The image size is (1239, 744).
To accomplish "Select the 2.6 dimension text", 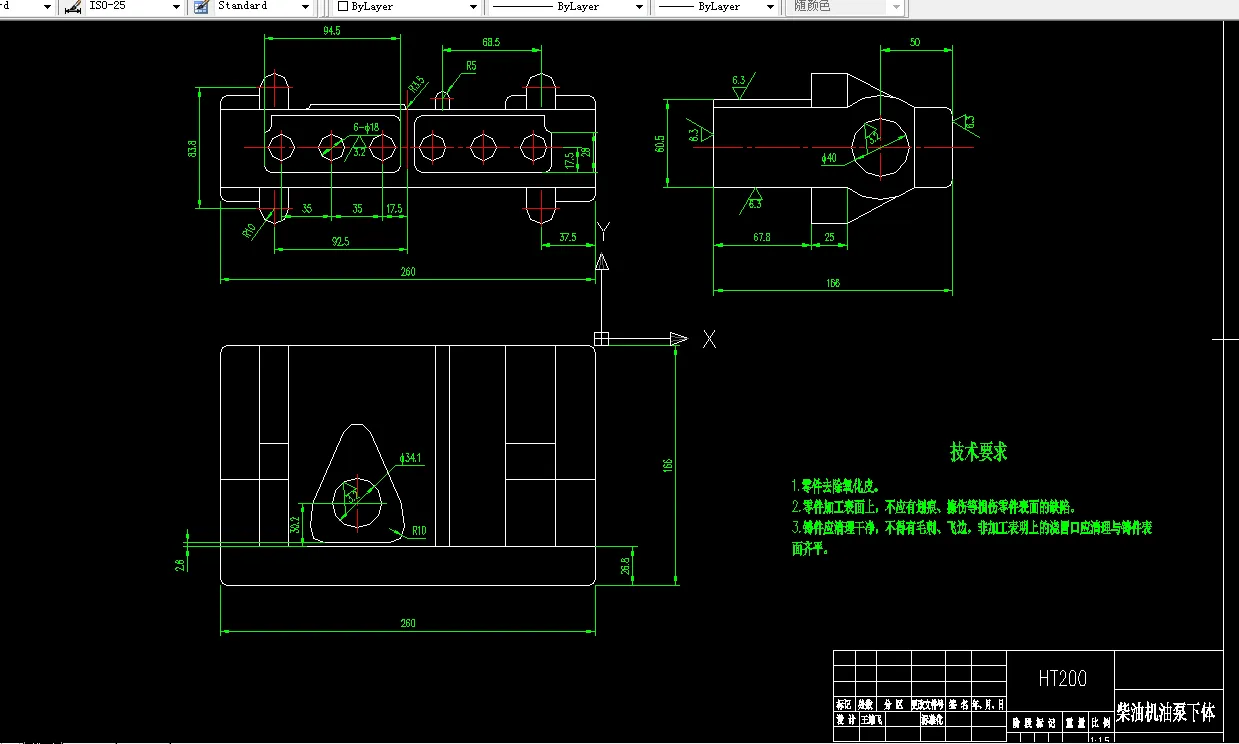I will 179,564.
